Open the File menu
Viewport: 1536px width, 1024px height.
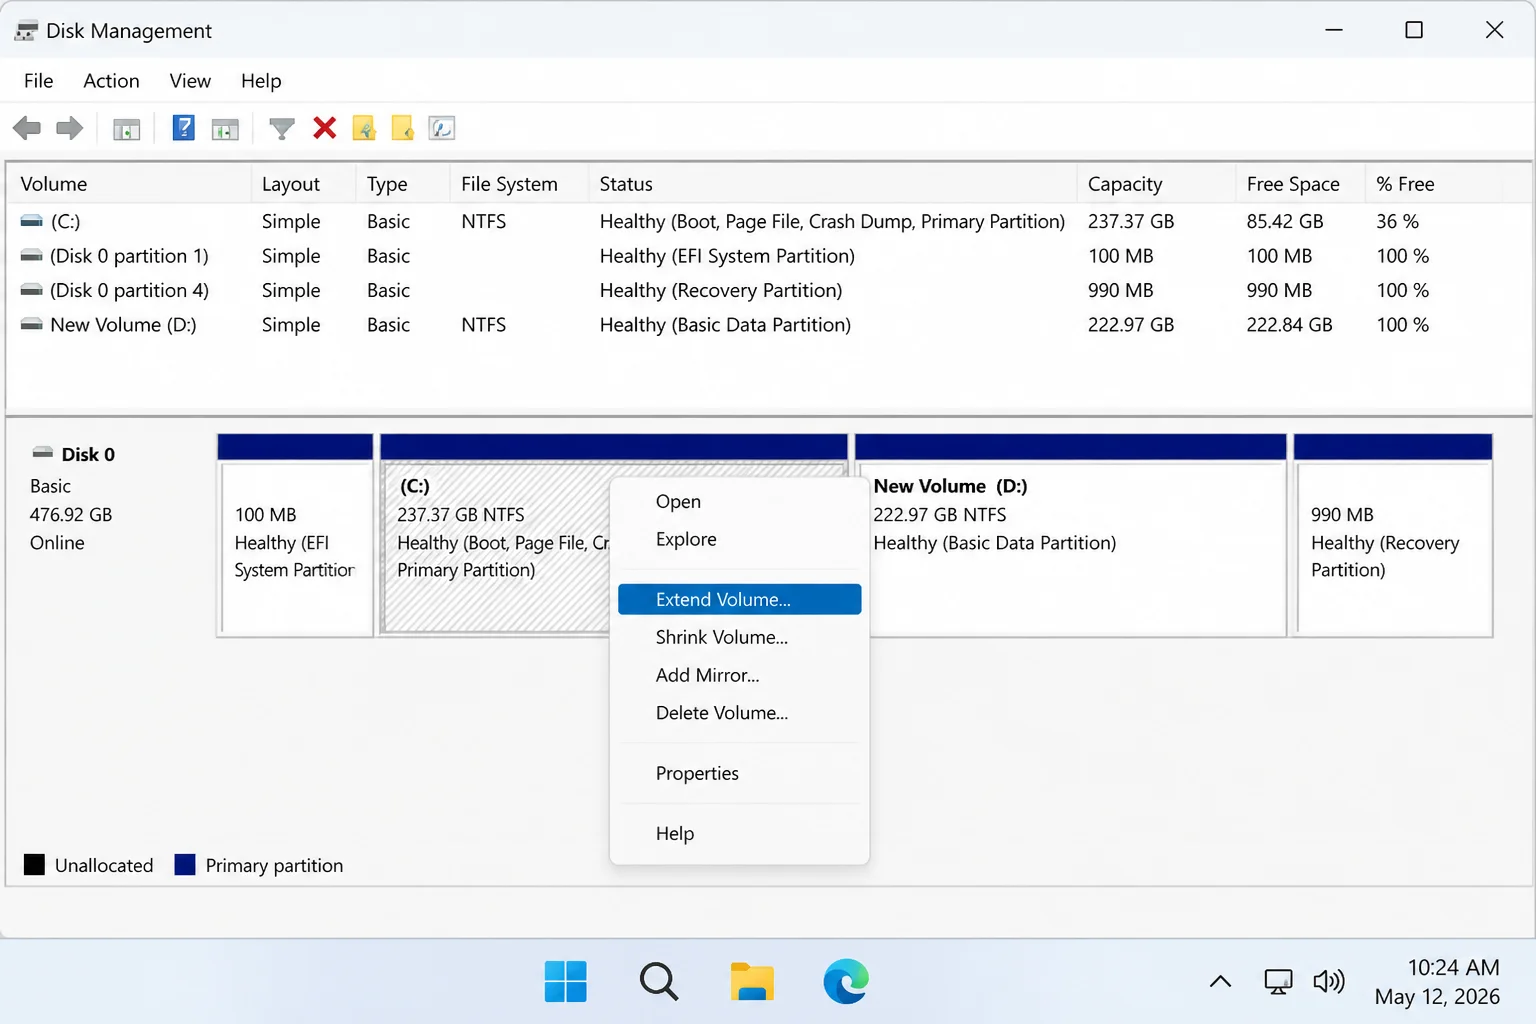tap(39, 81)
